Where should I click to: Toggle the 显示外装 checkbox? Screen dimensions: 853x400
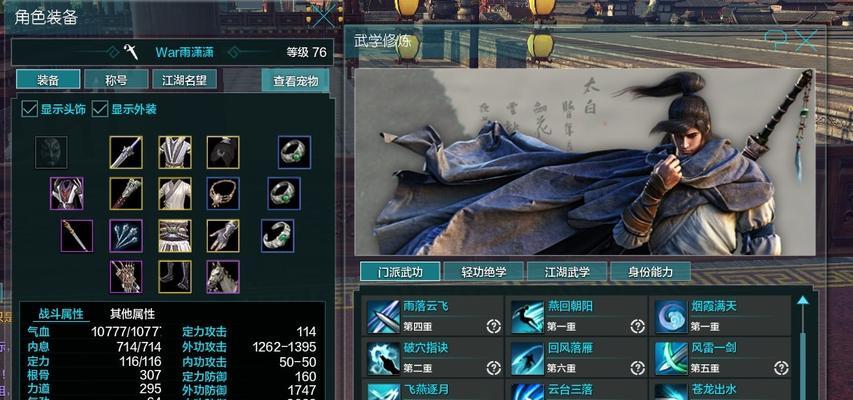point(100,108)
